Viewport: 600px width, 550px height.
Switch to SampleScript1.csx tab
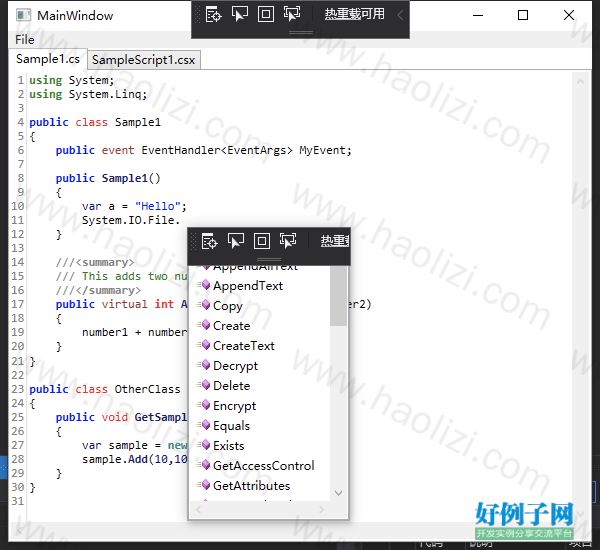[x=143, y=60]
